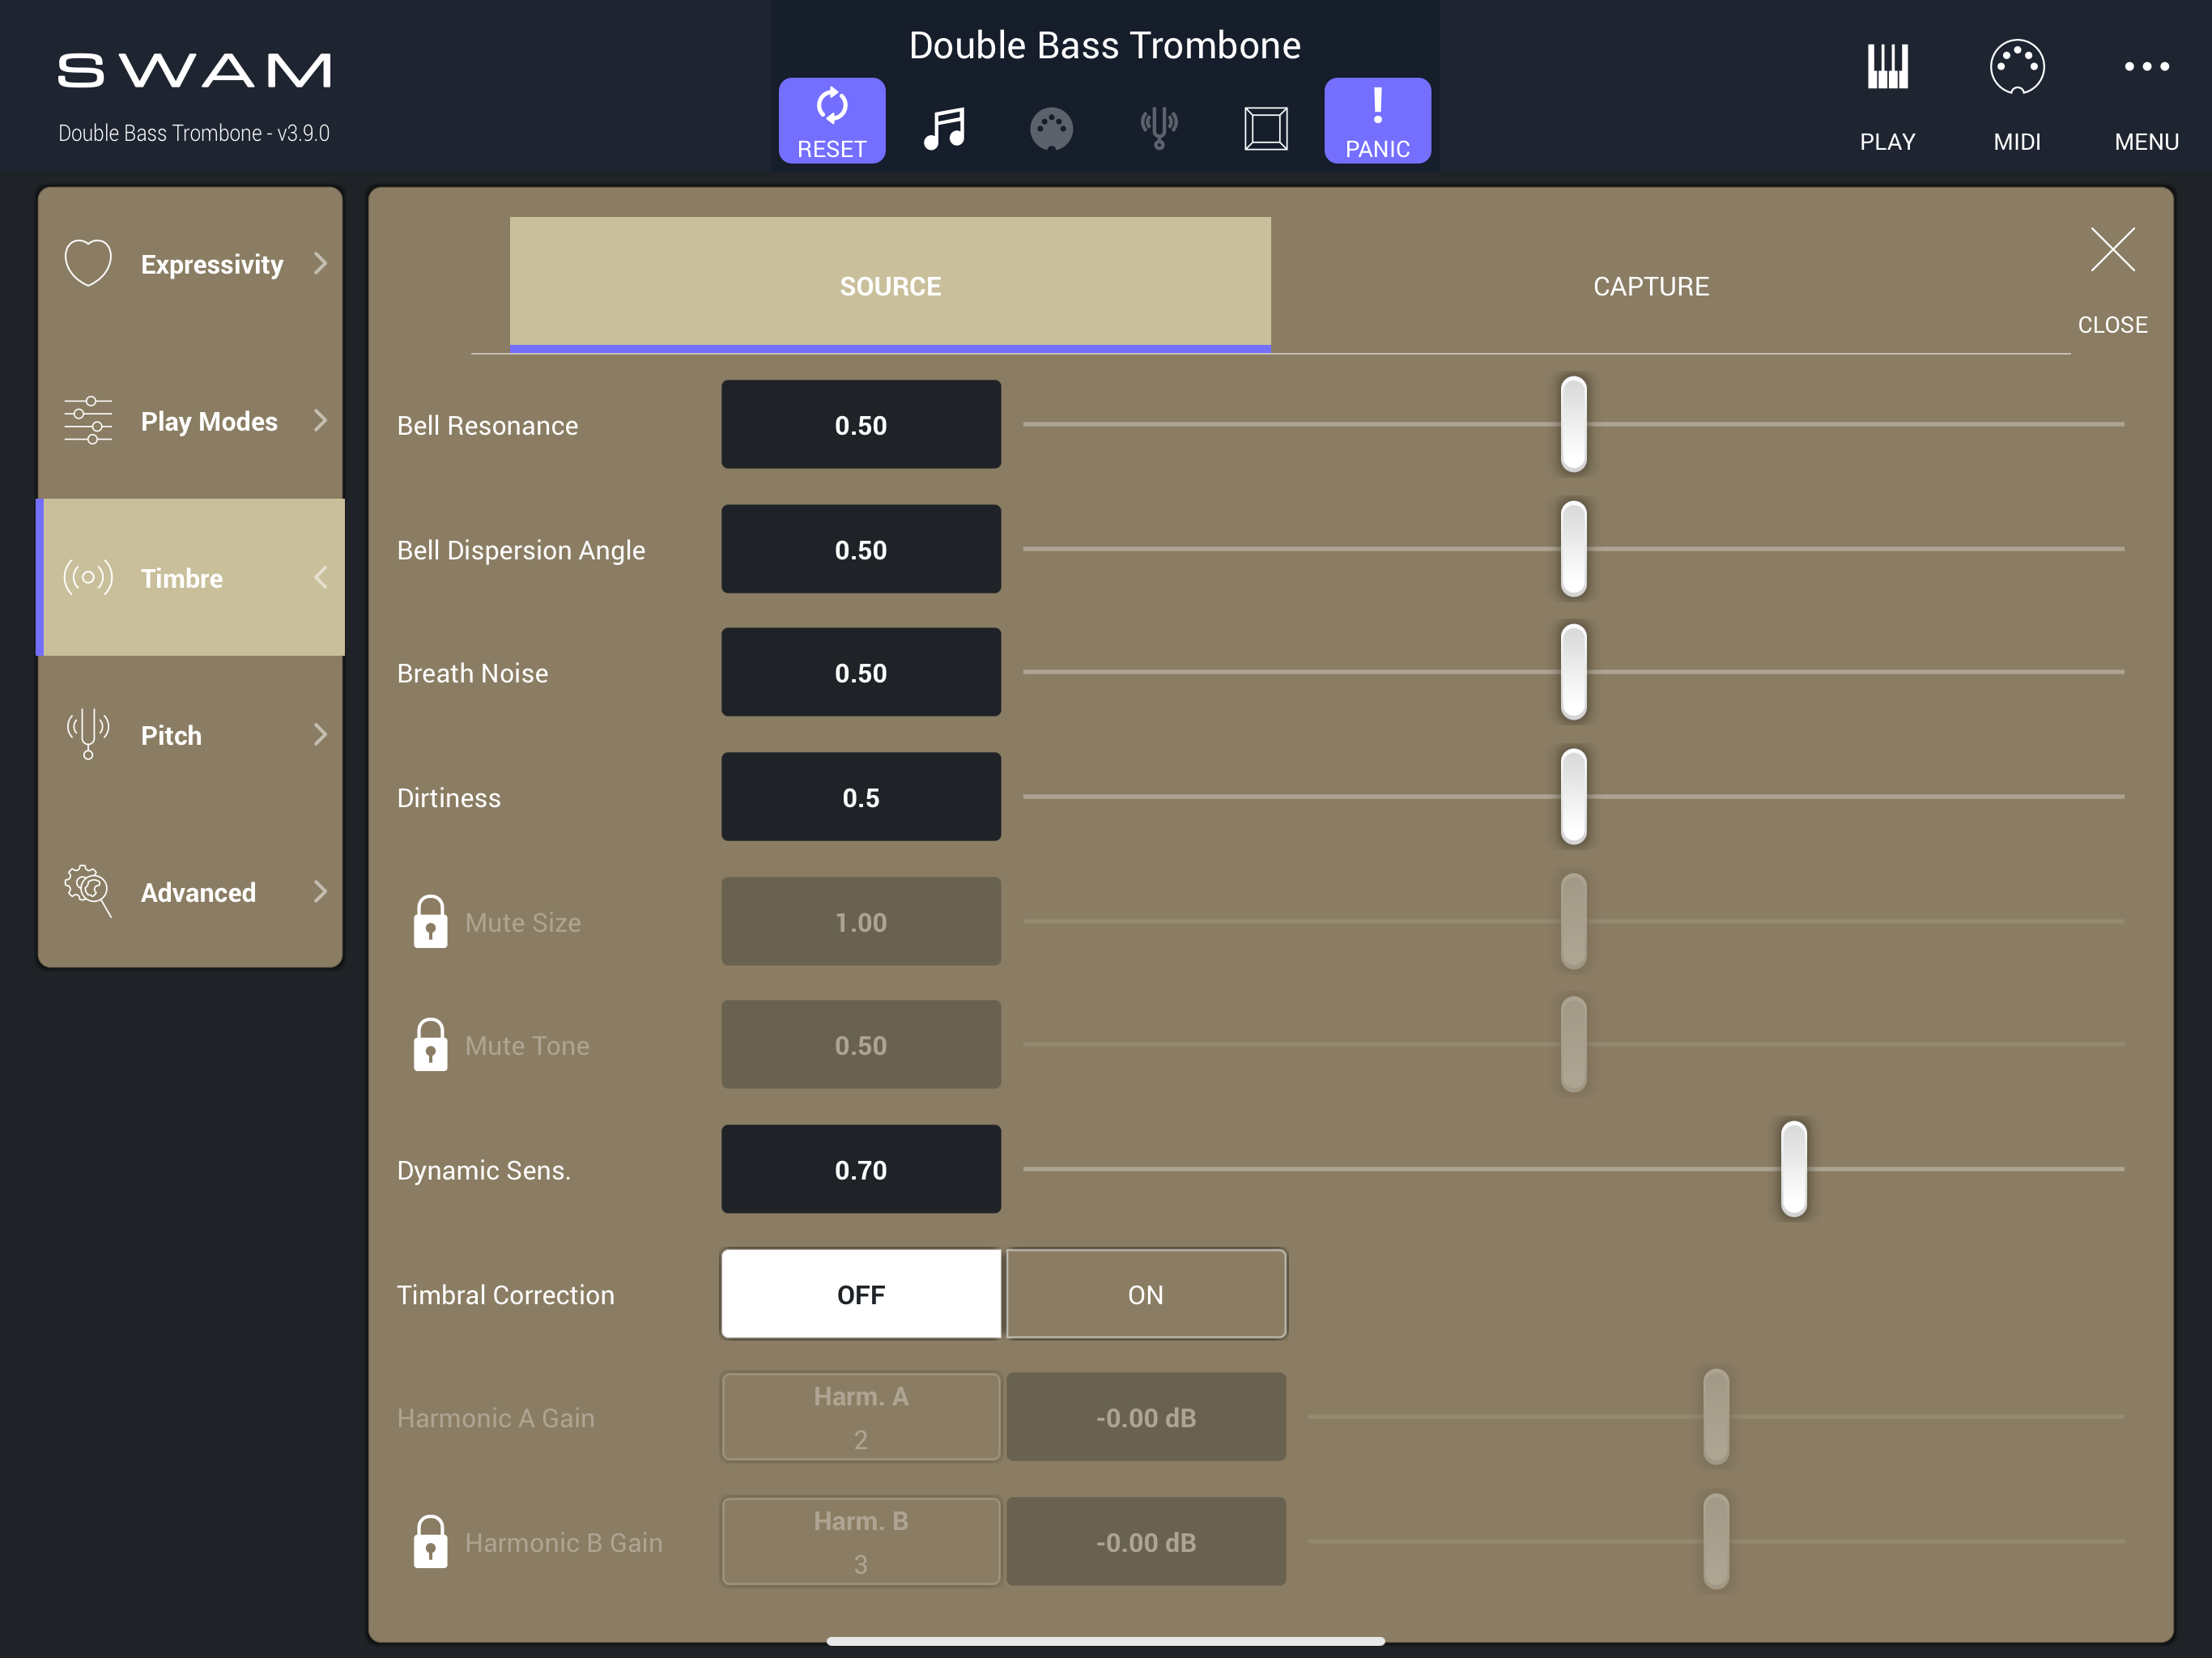
Task: Open the Harm. B harmonic selector
Action: point(861,1541)
